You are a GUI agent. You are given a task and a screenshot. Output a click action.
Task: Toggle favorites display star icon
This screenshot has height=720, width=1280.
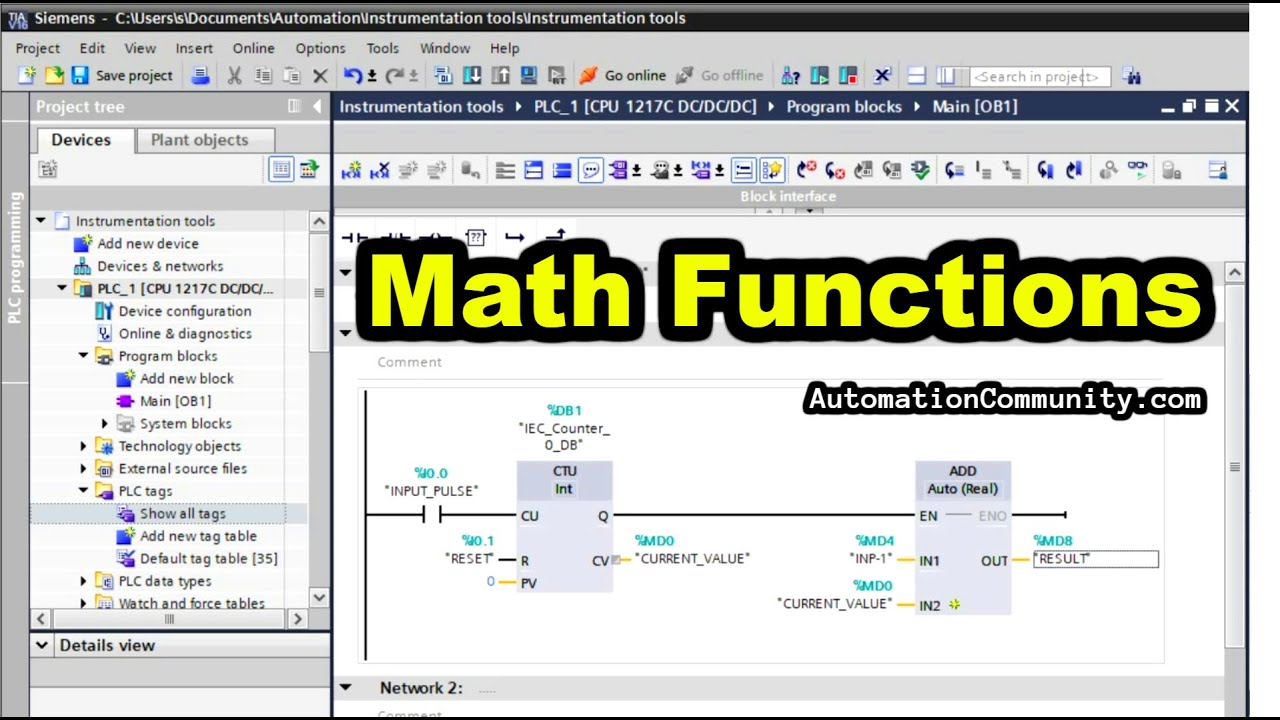[x=771, y=170]
